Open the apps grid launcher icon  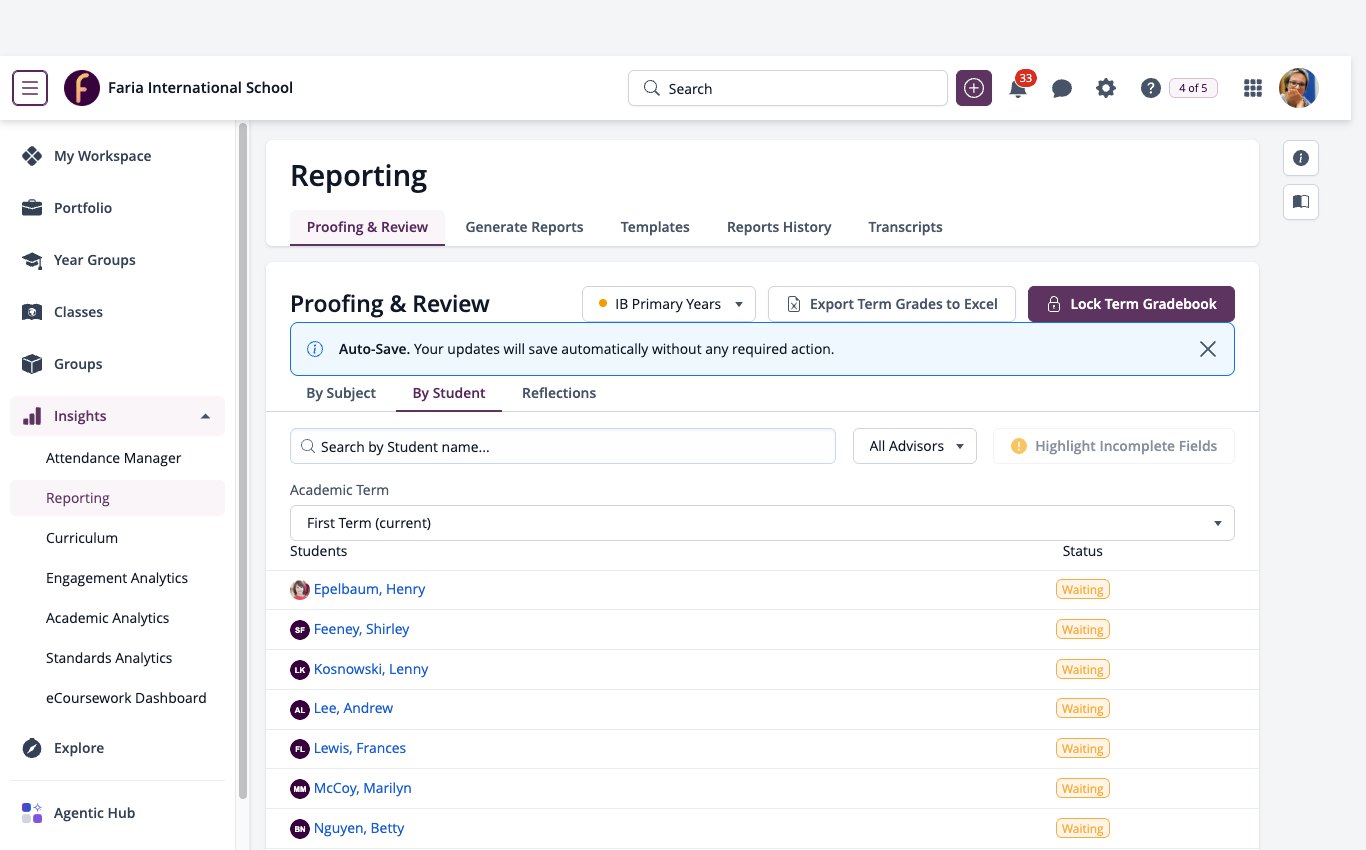1252,88
